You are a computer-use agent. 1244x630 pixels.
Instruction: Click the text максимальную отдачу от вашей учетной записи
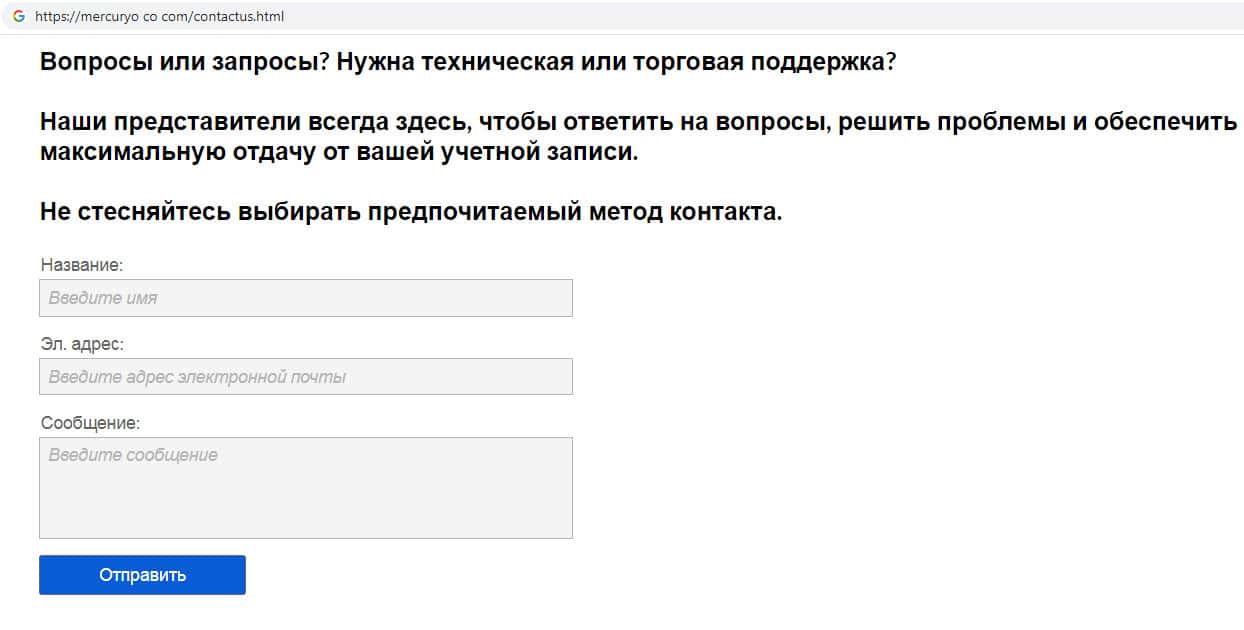pos(338,154)
